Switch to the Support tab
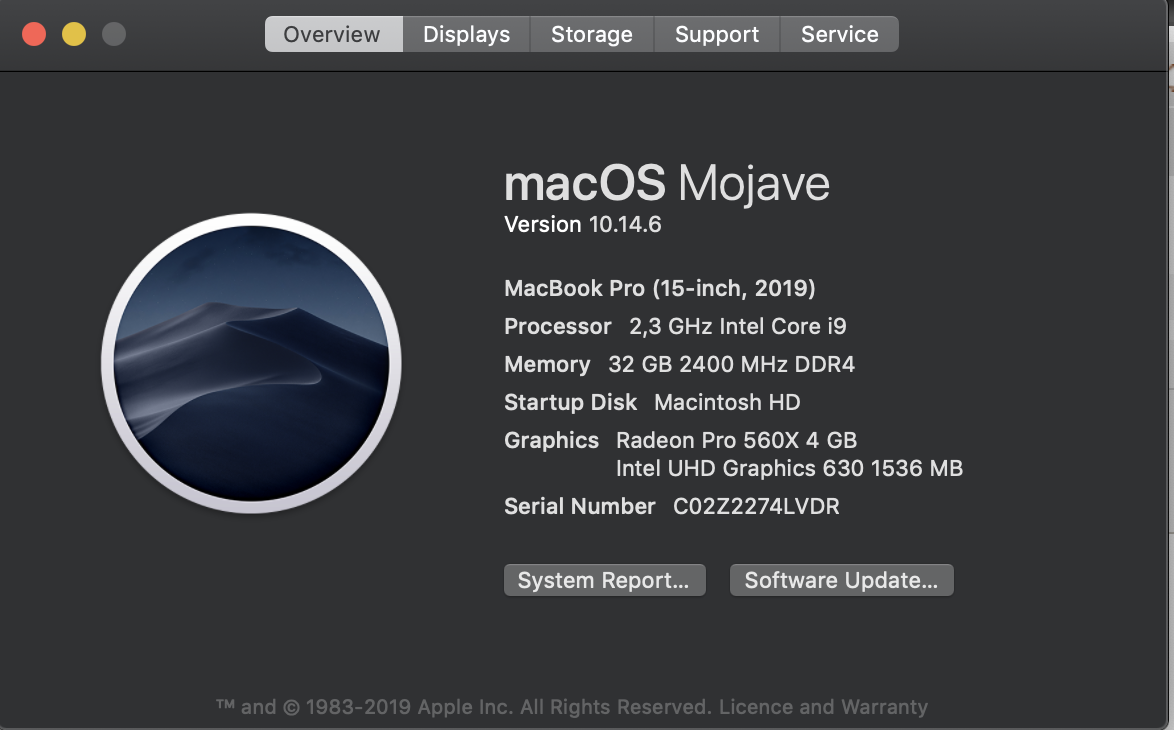The height and width of the screenshot is (730, 1174). click(x=717, y=34)
